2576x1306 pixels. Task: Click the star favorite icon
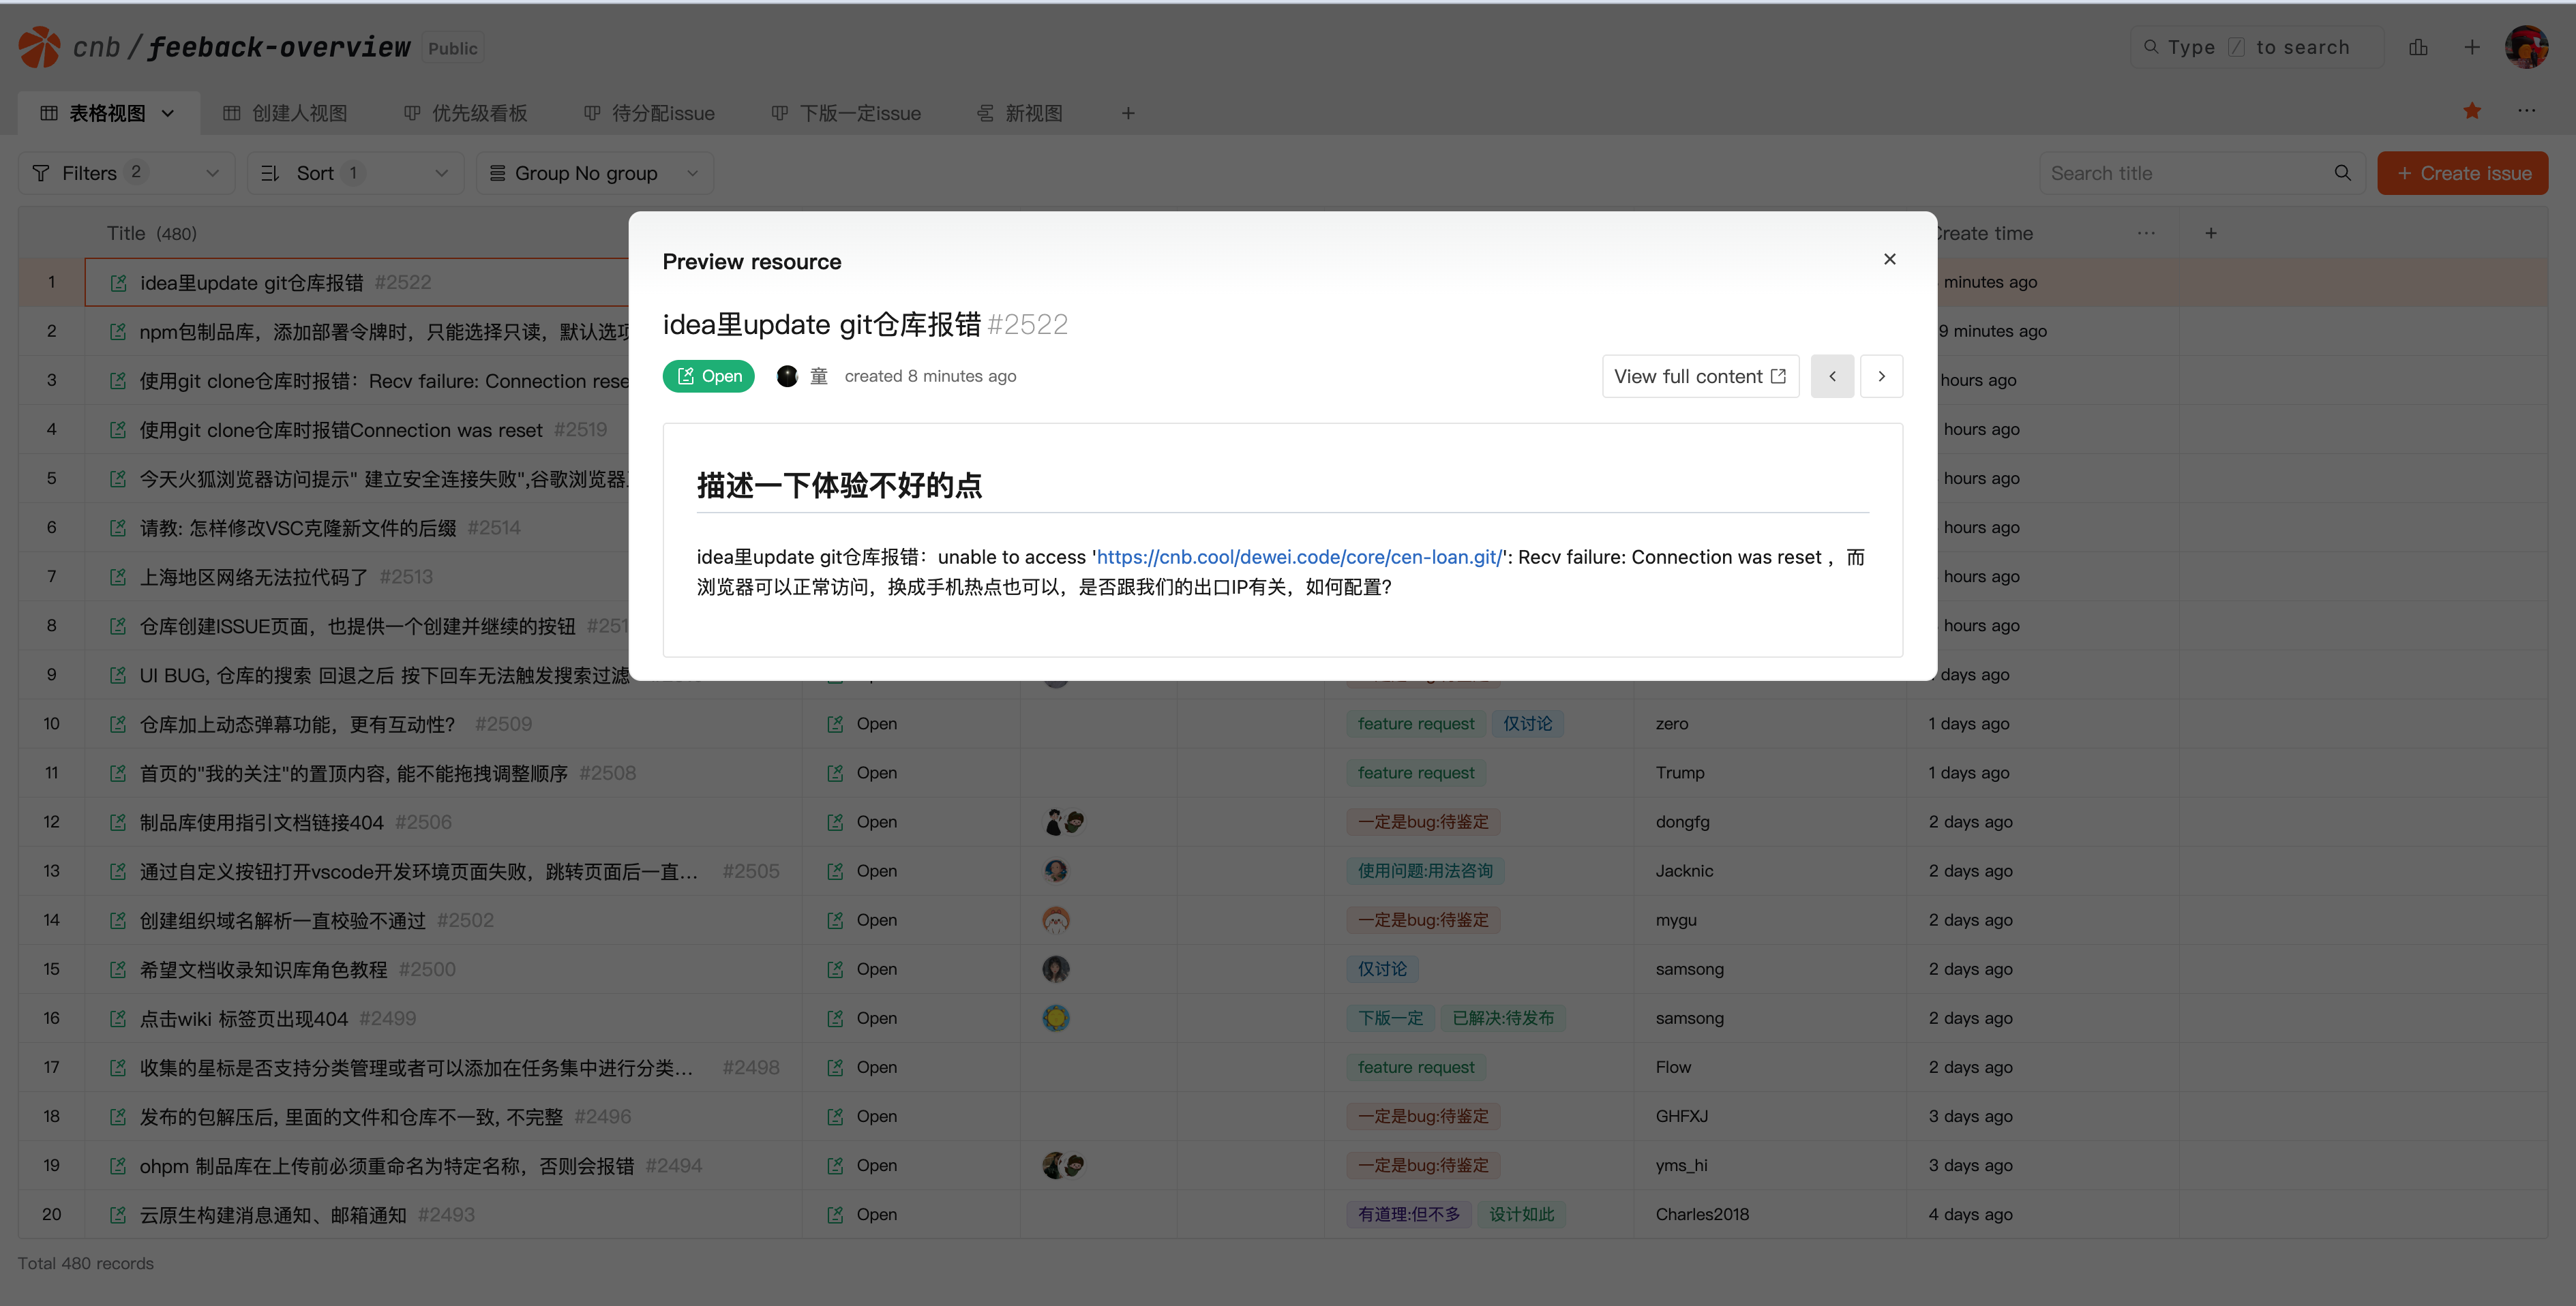point(2471,112)
